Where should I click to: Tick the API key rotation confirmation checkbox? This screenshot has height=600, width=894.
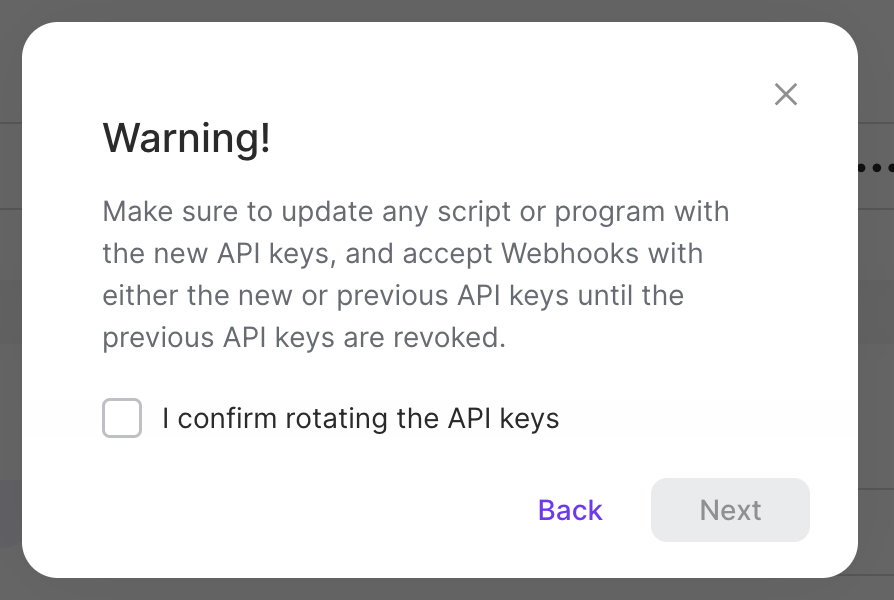click(122, 418)
